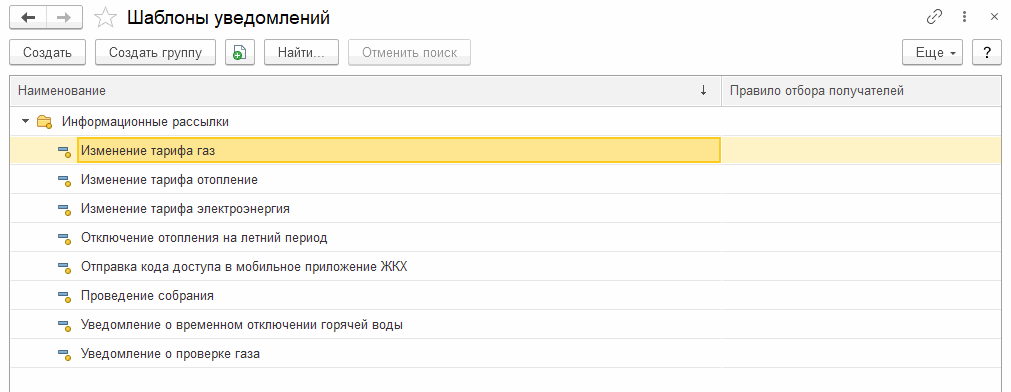Viewport: 1011px width, 392px height.
Task: Click the folder icon of Информационные рассылки
Action: click(44, 121)
